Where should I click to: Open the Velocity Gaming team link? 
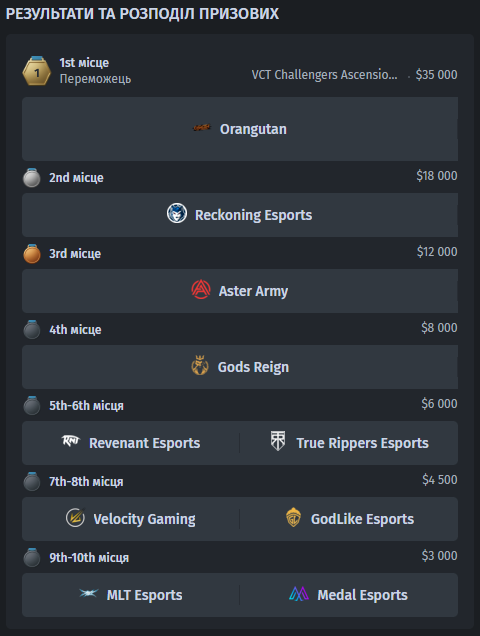point(144,519)
